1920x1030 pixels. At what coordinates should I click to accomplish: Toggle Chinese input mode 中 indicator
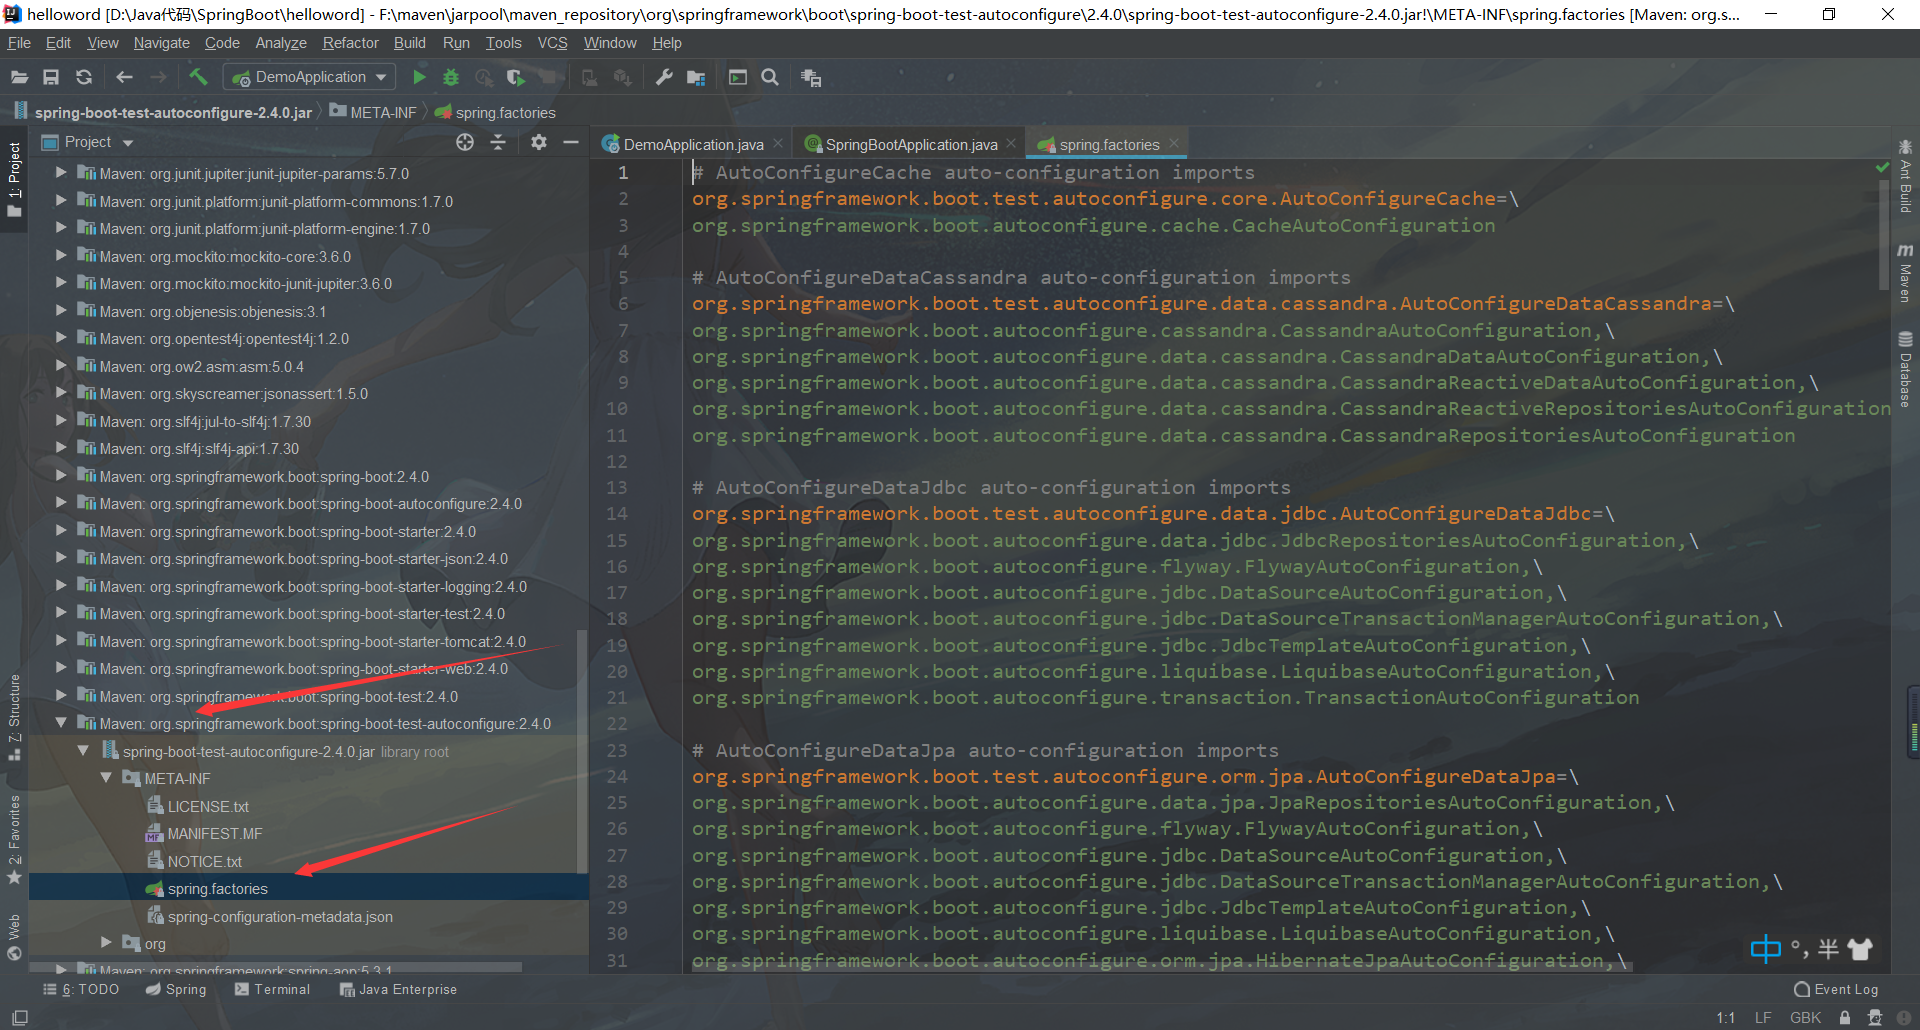pos(1766,949)
